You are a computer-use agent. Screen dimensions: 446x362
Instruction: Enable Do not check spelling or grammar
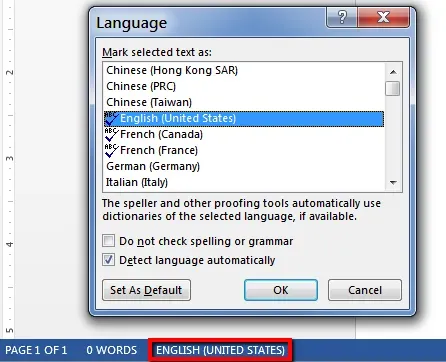pyautogui.click(x=109, y=241)
